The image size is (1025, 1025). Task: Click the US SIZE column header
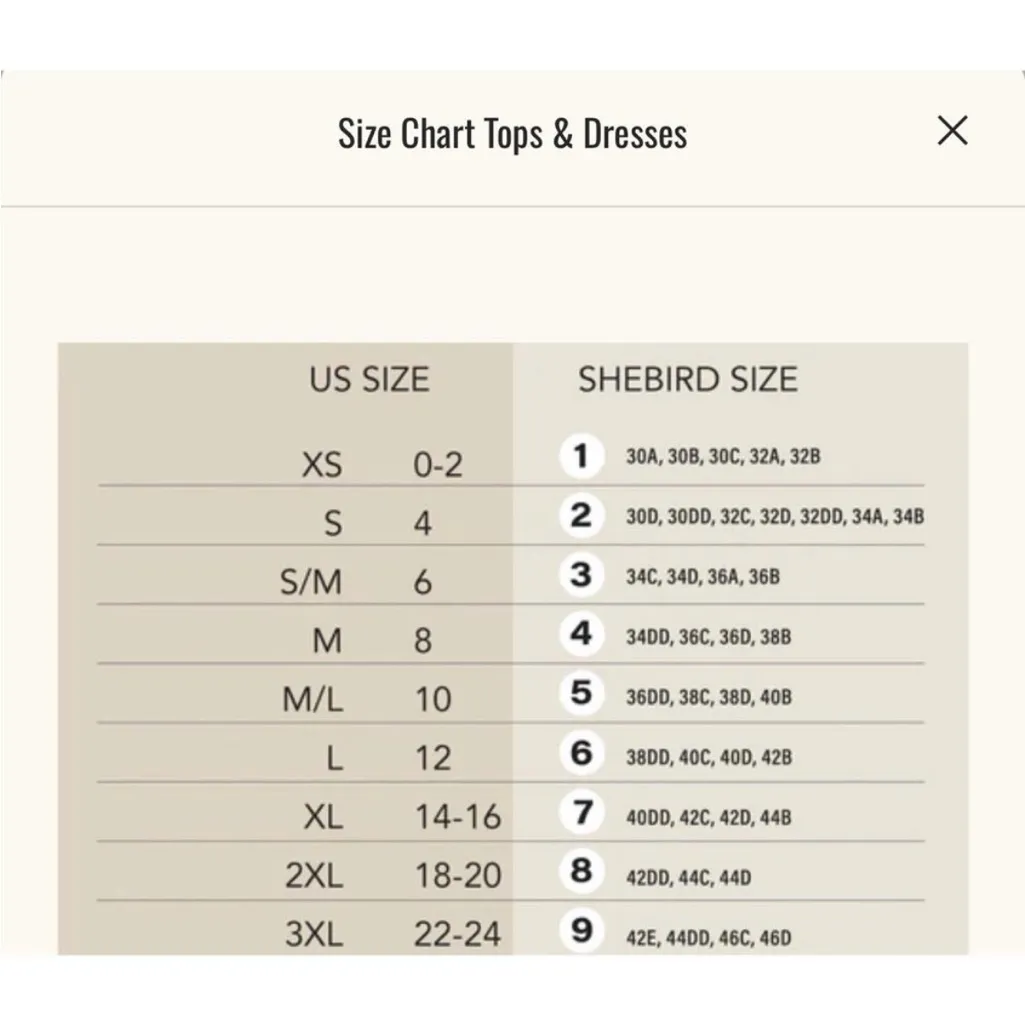369,379
